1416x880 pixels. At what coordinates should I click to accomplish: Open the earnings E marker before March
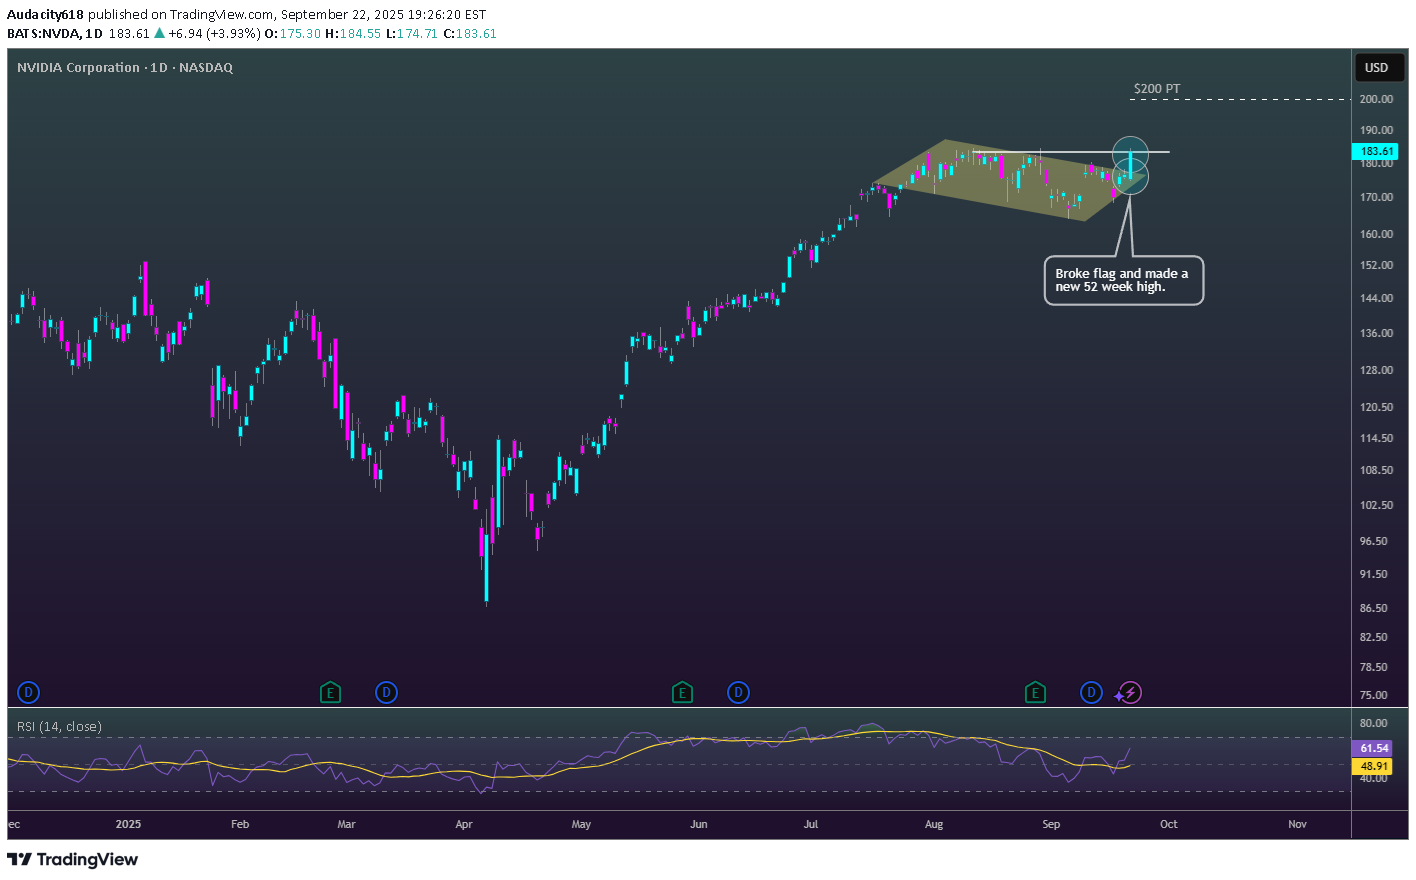(x=330, y=692)
